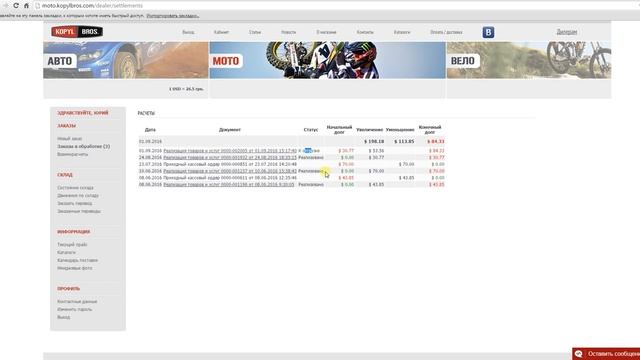This screenshot has width=640, height=360.
Task: Click the exchange rate text 1 USD
Action: click(x=186, y=89)
